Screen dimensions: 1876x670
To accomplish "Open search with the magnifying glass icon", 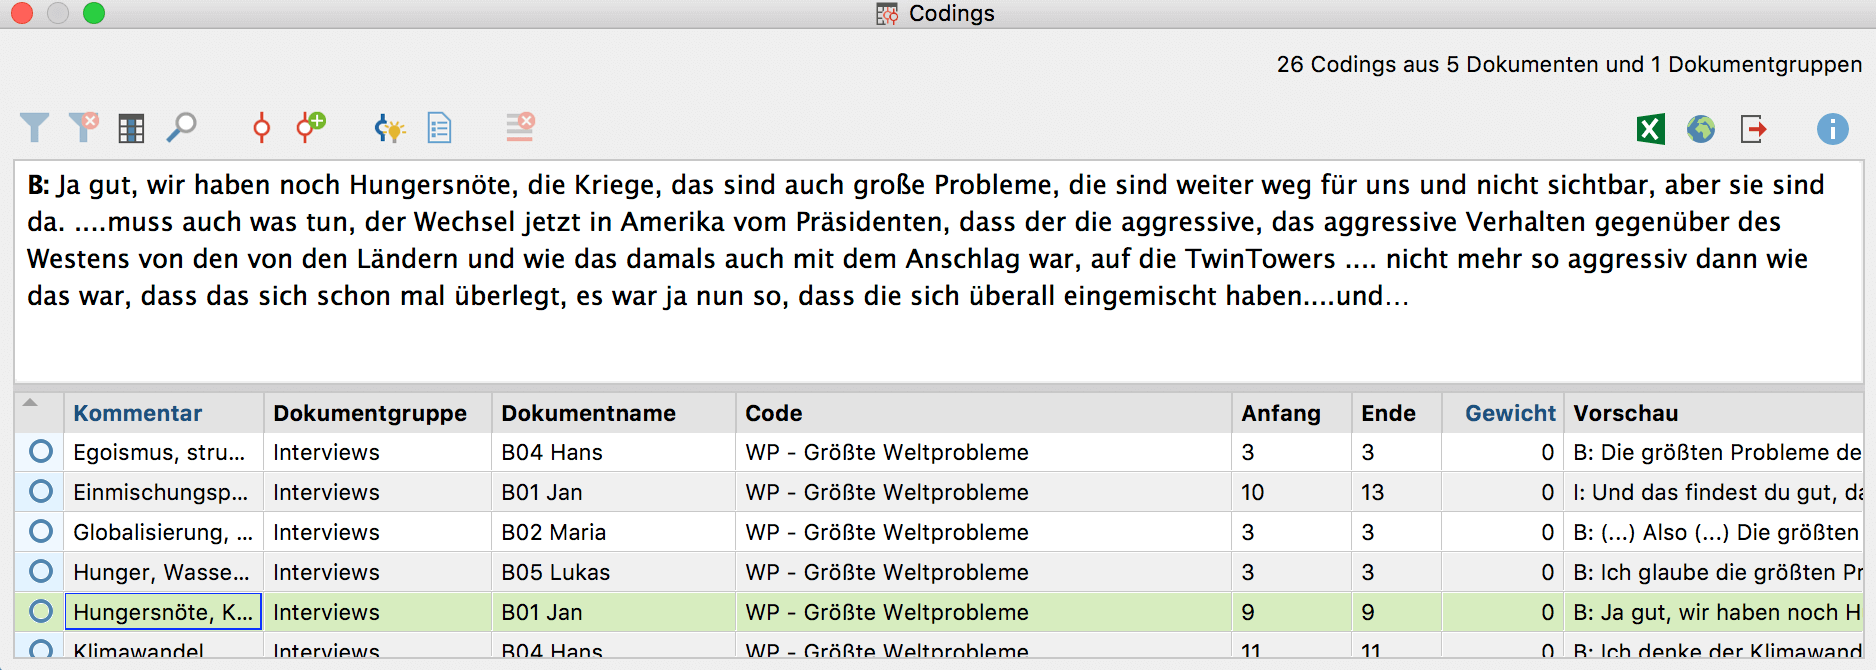I will click(x=181, y=127).
